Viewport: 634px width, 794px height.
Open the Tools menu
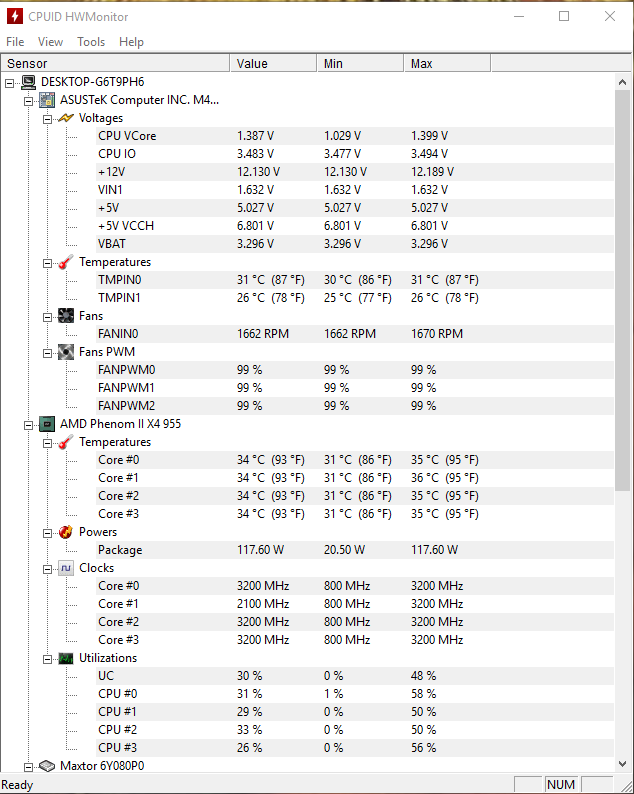click(x=91, y=42)
